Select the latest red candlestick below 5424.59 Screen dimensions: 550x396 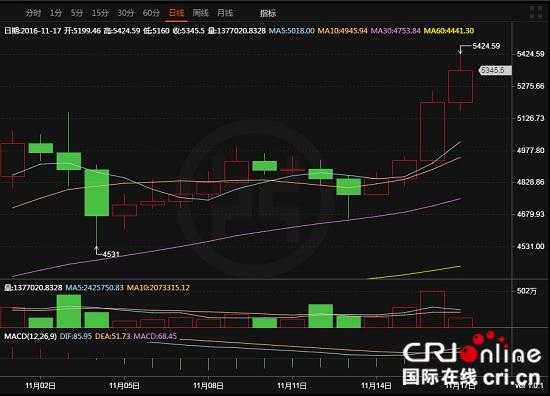(x=461, y=87)
